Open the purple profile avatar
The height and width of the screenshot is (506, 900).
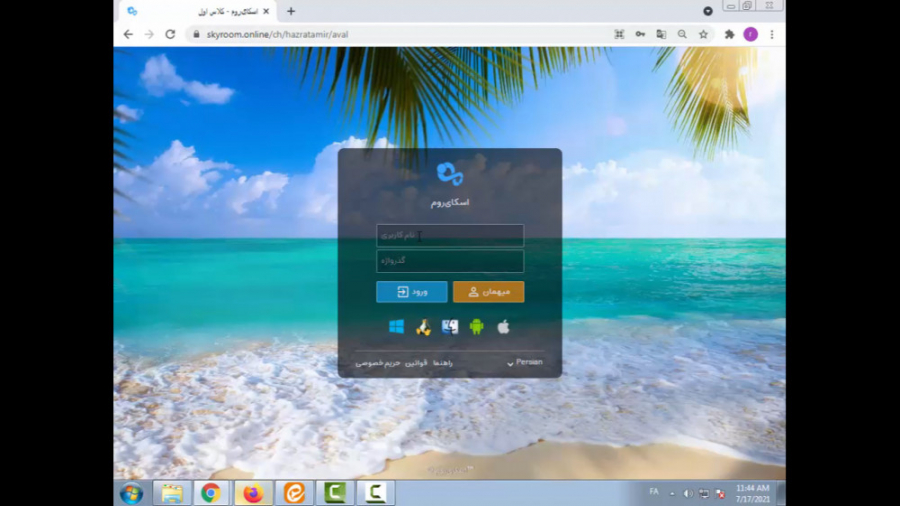point(750,34)
